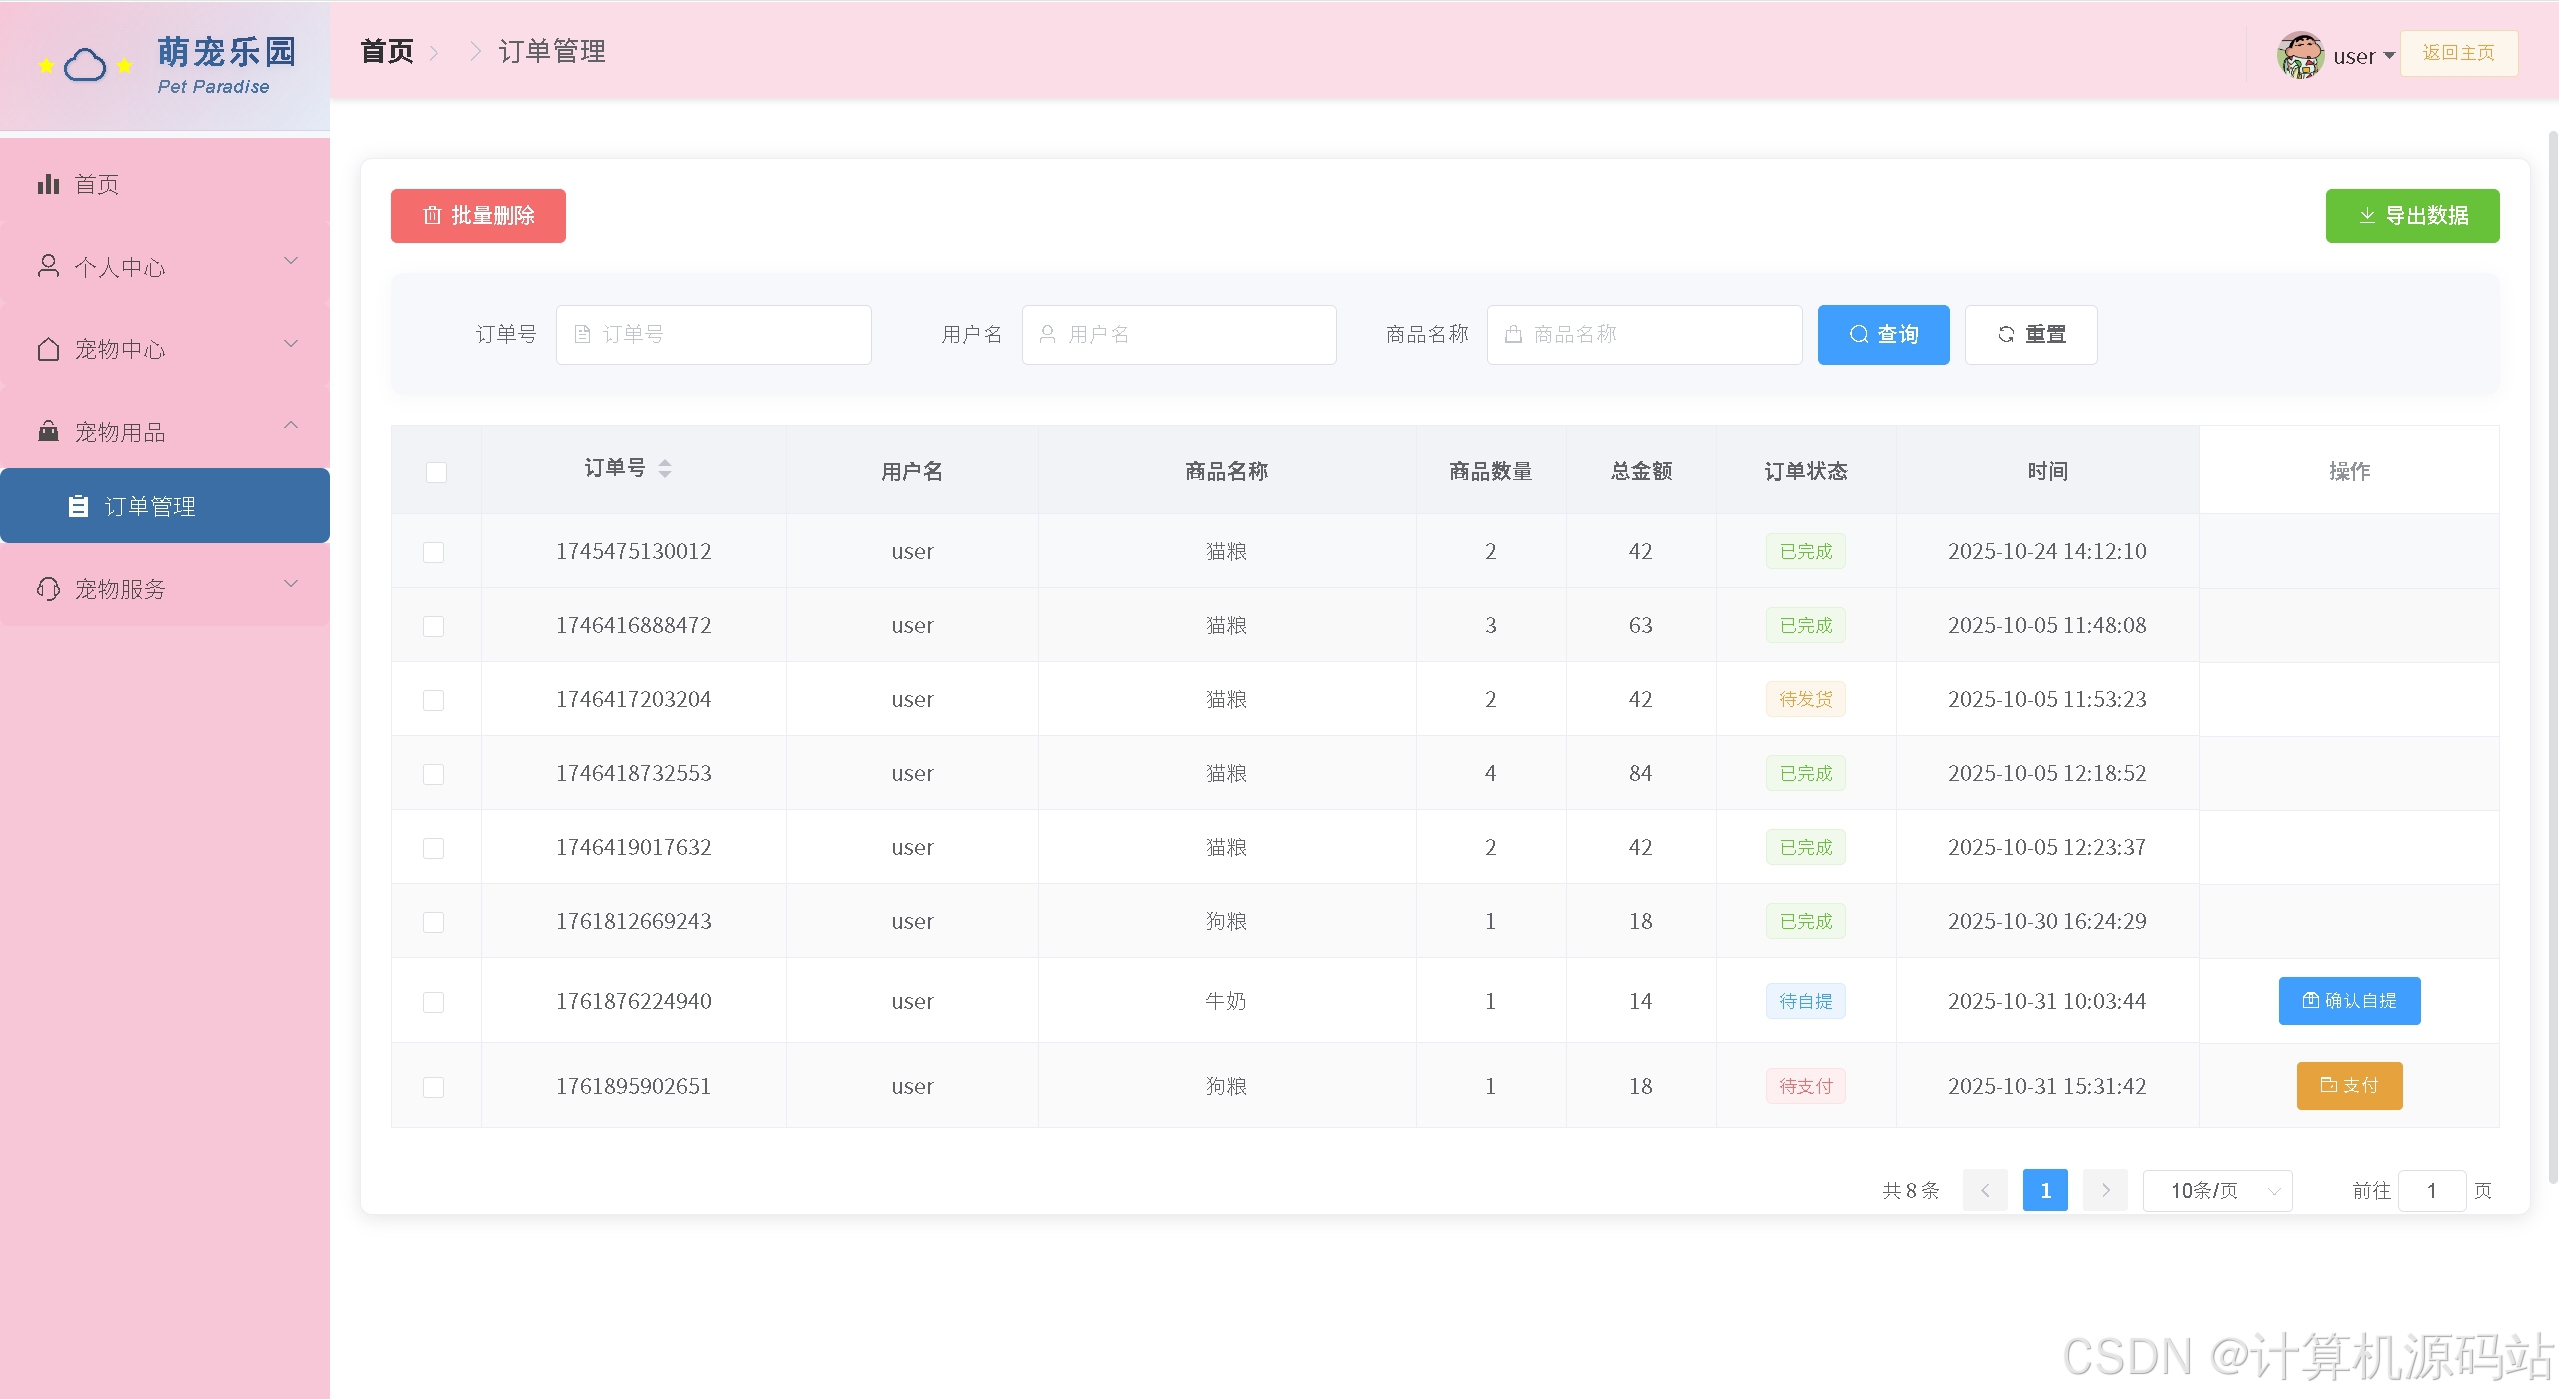The height and width of the screenshot is (1399, 2559).
Task: Check the box for order 1746418732553
Action: 433,774
